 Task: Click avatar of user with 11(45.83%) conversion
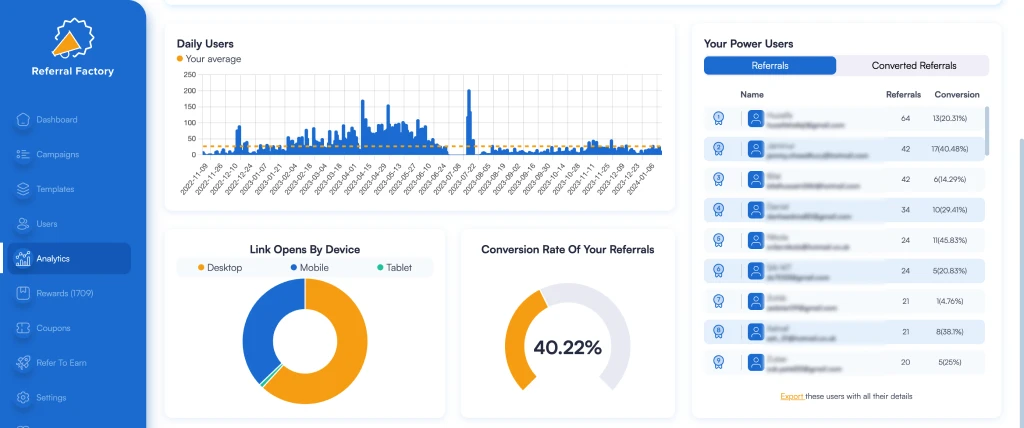point(756,240)
